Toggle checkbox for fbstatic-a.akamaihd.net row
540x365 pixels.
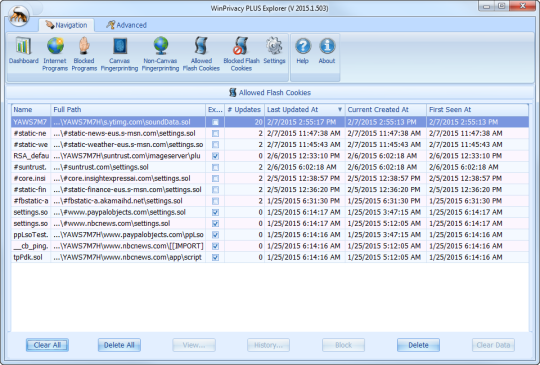215,201
